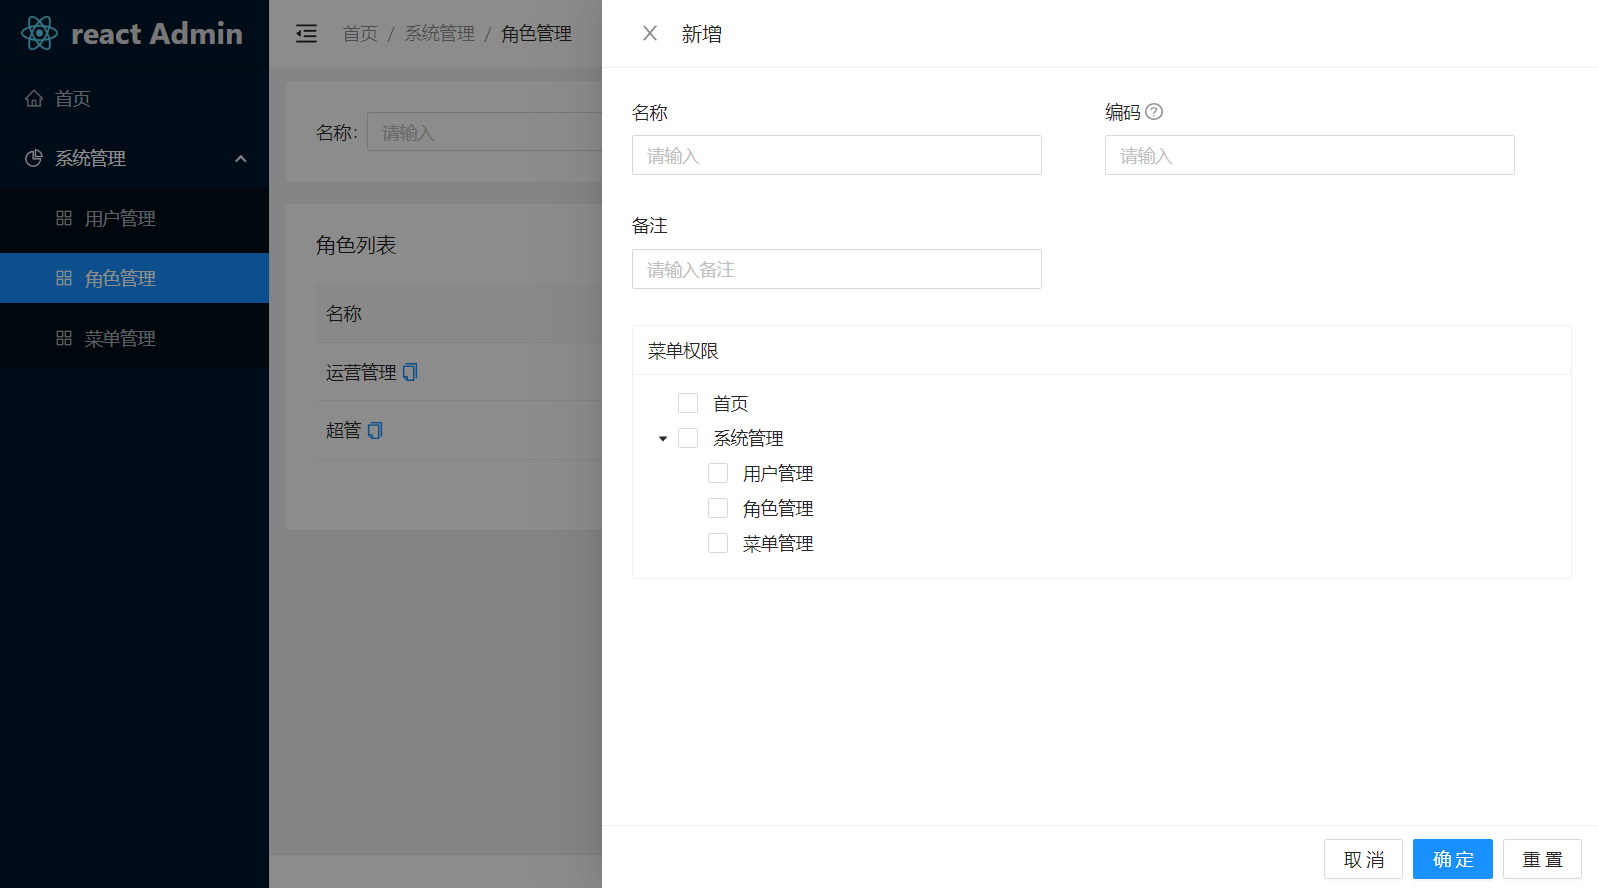This screenshot has width=1598, height=888.
Task: Click the pie chart icon of 系统管理
Action: pyautogui.click(x=34, y=158)
